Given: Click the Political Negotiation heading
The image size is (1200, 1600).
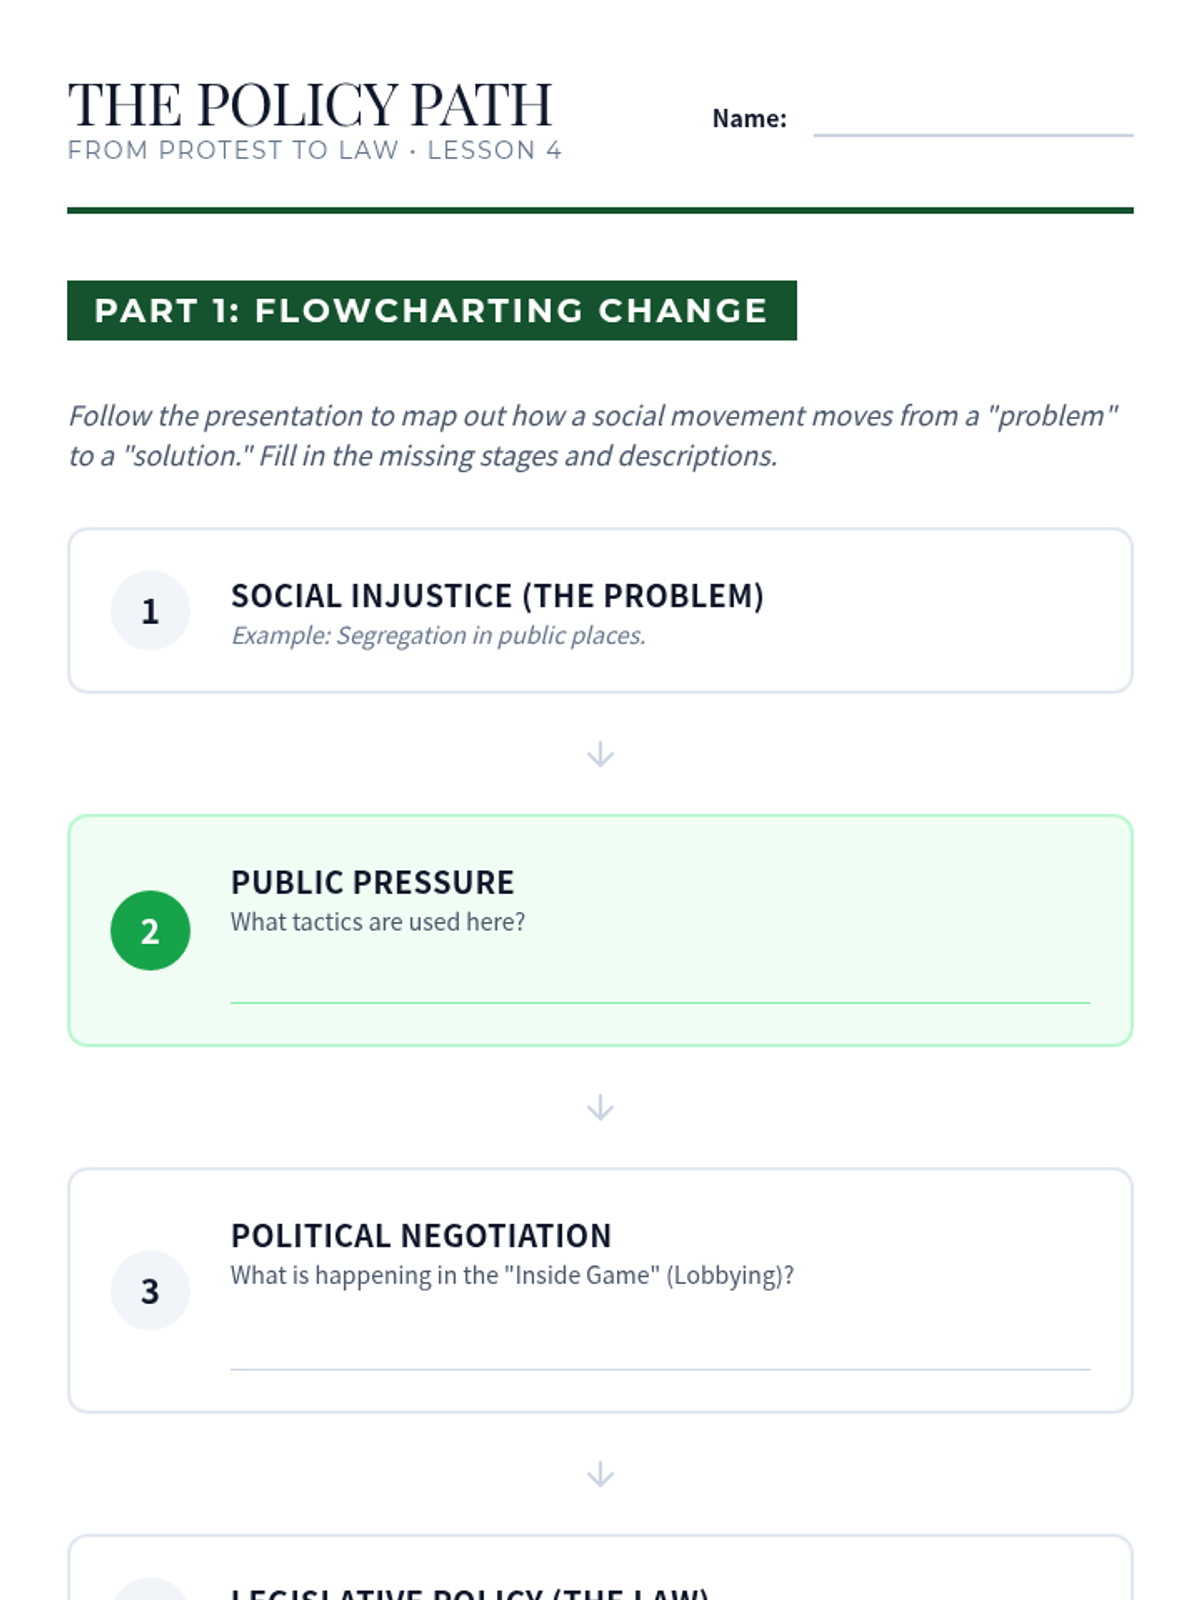Looking at the screenshot, I should click(421, 1236).
